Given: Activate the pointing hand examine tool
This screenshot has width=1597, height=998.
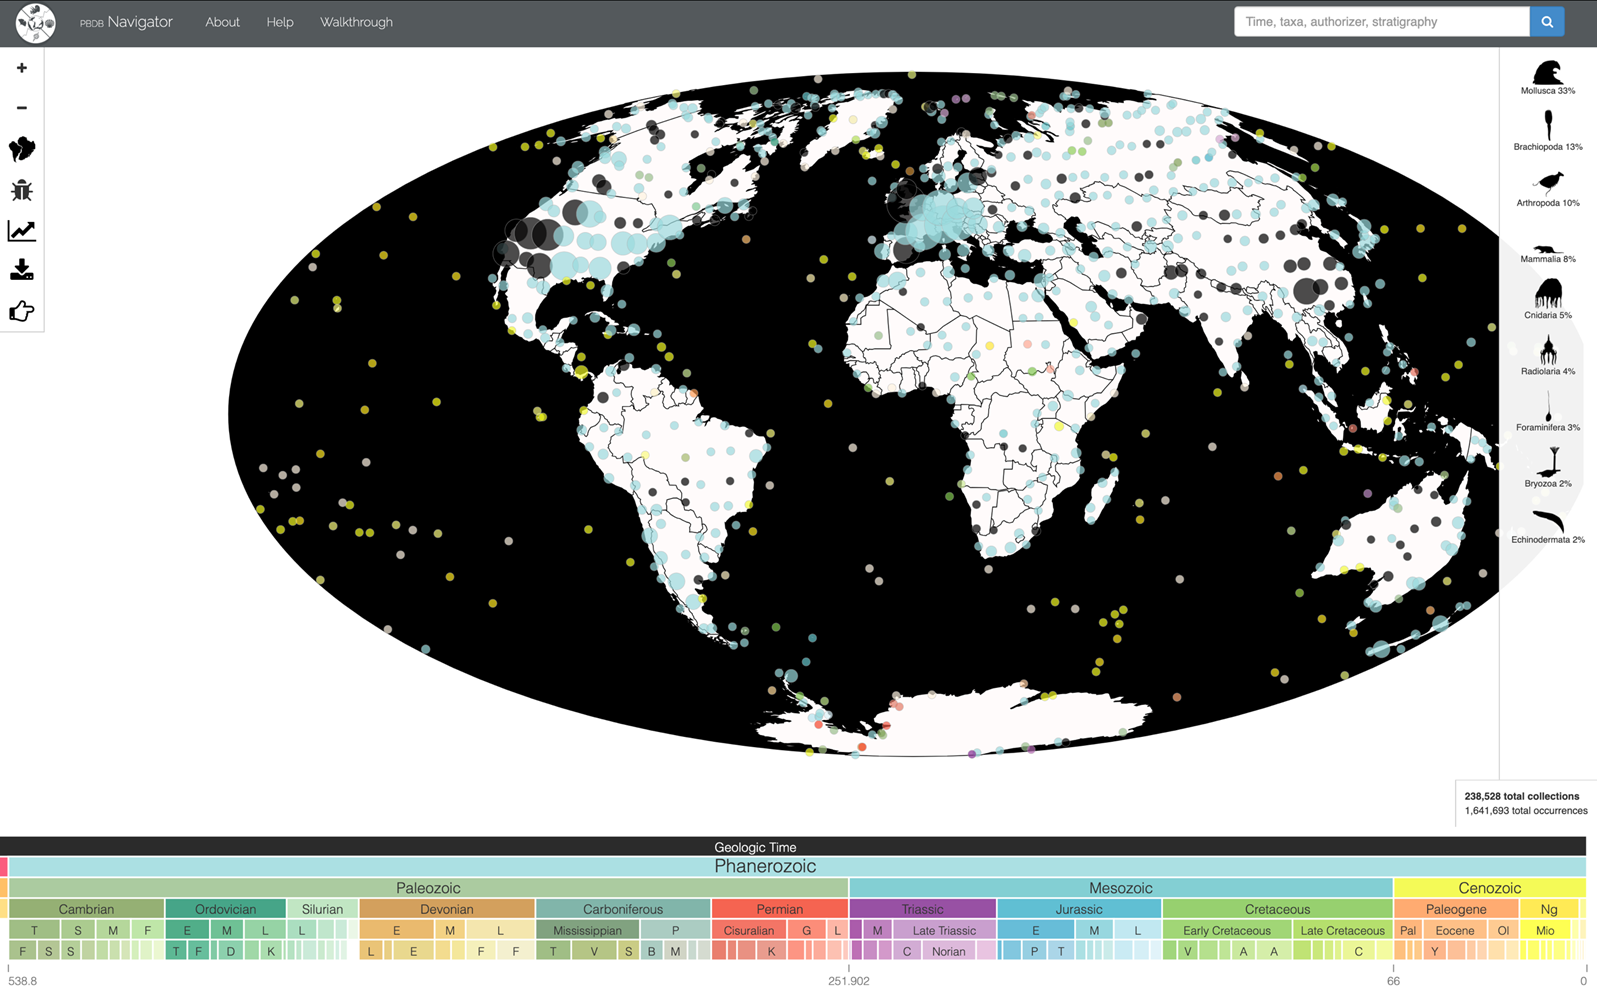Looking at the screenshot, I should click(21, 312).
